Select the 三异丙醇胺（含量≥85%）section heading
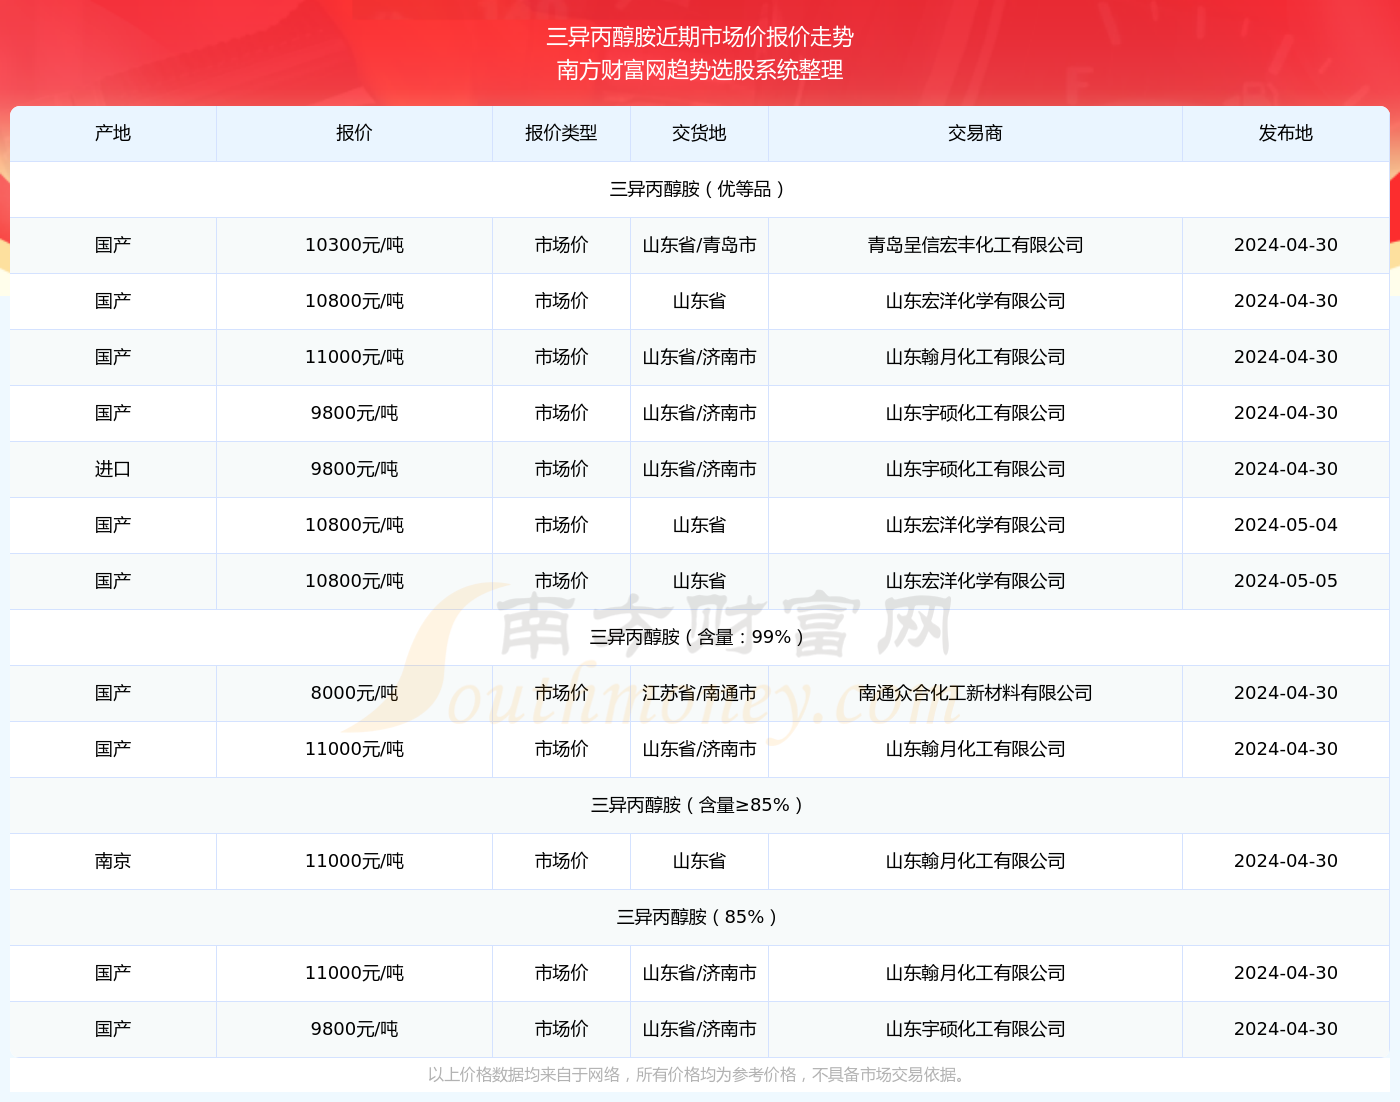The width and height of the screenshot is (1400, 1102). click(x=699, y=805)
